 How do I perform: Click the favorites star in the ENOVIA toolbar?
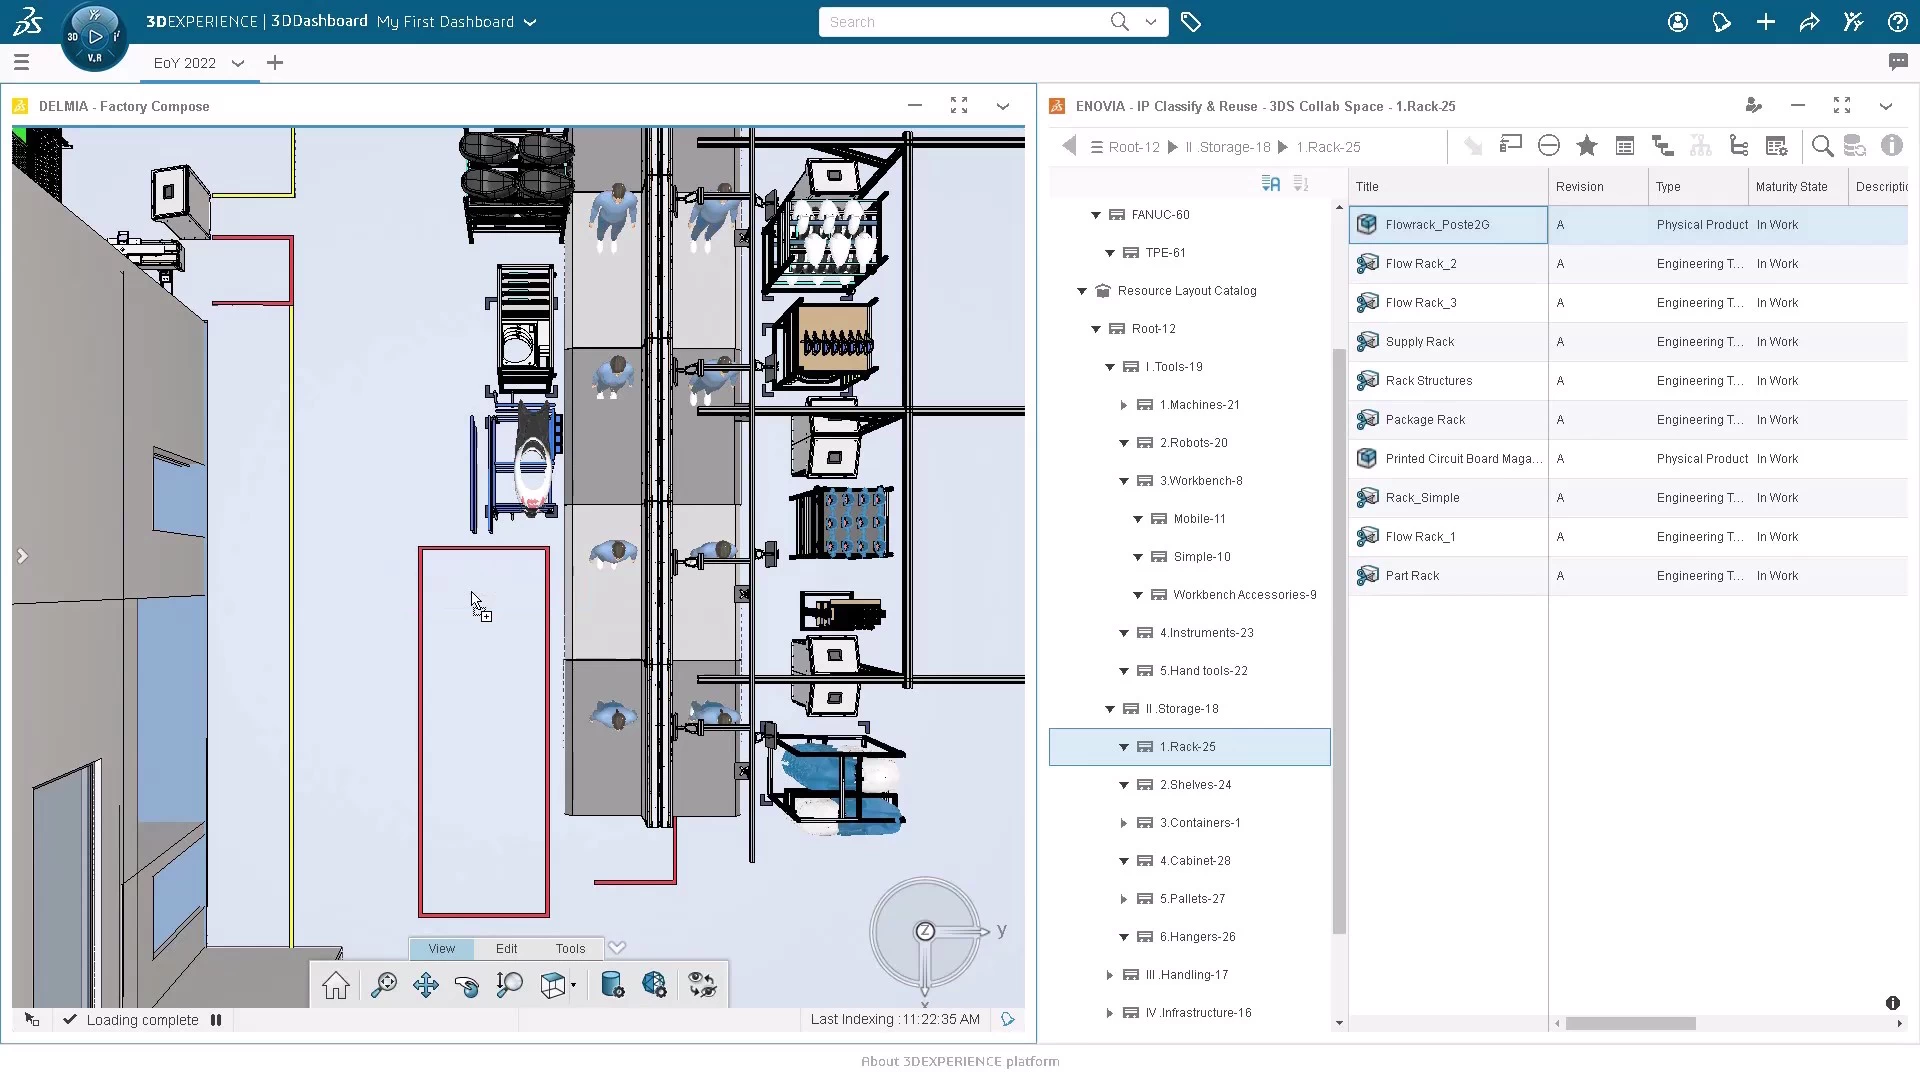click(x=1587, y=146)
